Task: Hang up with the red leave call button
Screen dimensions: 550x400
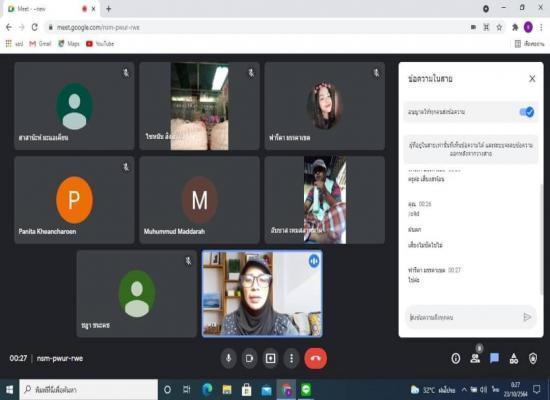Action: 316,358
